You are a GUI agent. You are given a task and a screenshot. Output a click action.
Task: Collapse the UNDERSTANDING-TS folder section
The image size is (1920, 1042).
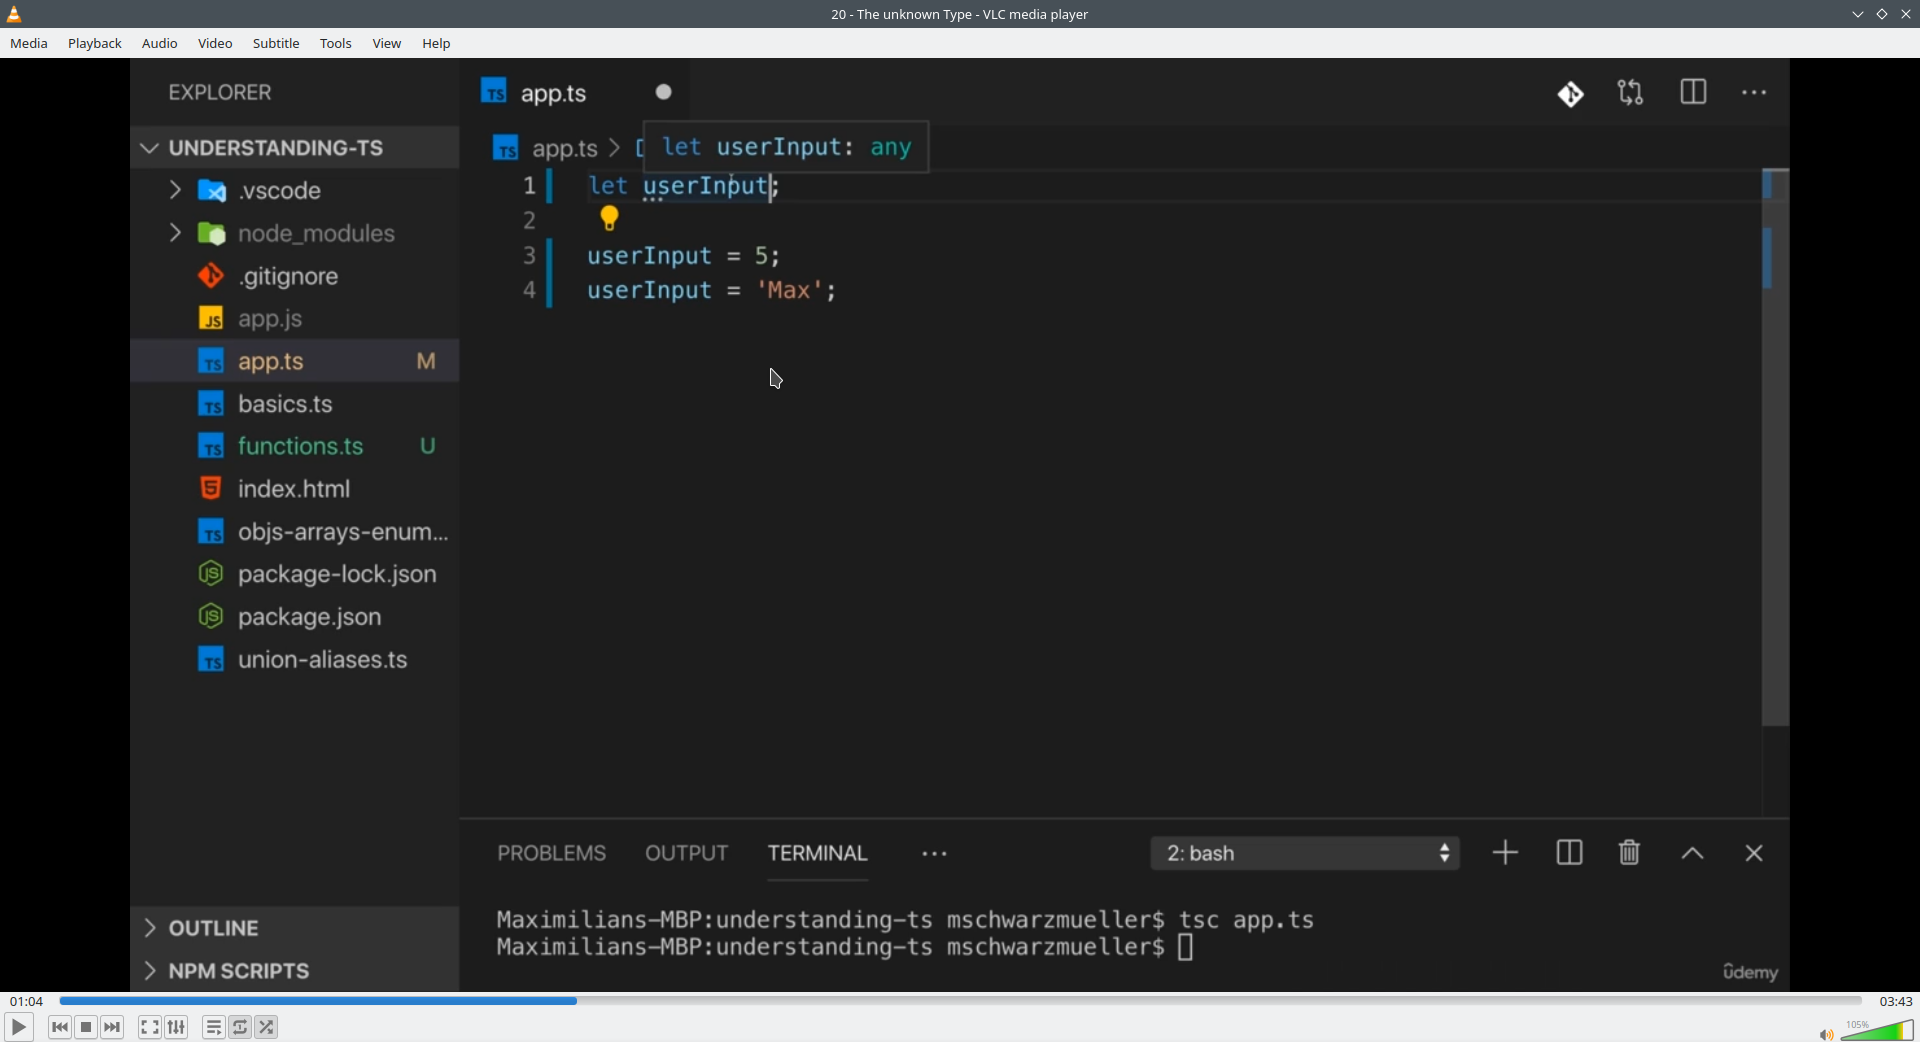[x=294, y=148]
